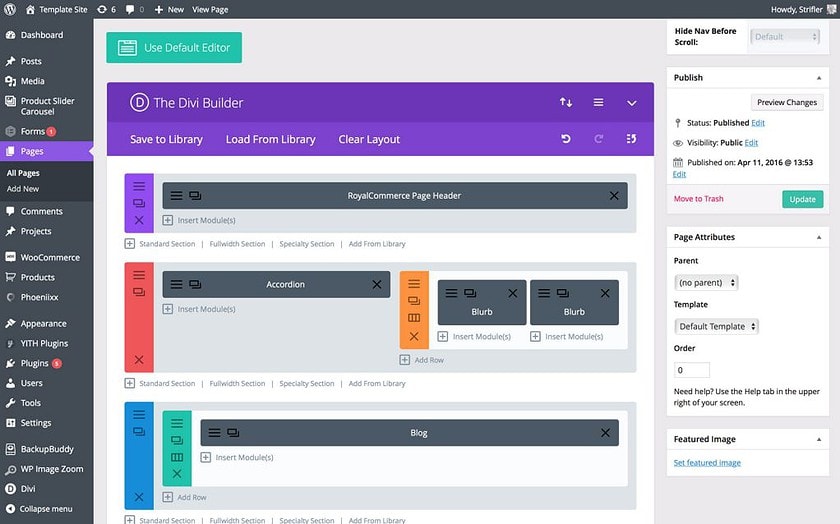Image resolution: width=840 pixels, height=524 pixels.
Task: Click the WordPress logo in admin bar
Action: click(10, 9)
